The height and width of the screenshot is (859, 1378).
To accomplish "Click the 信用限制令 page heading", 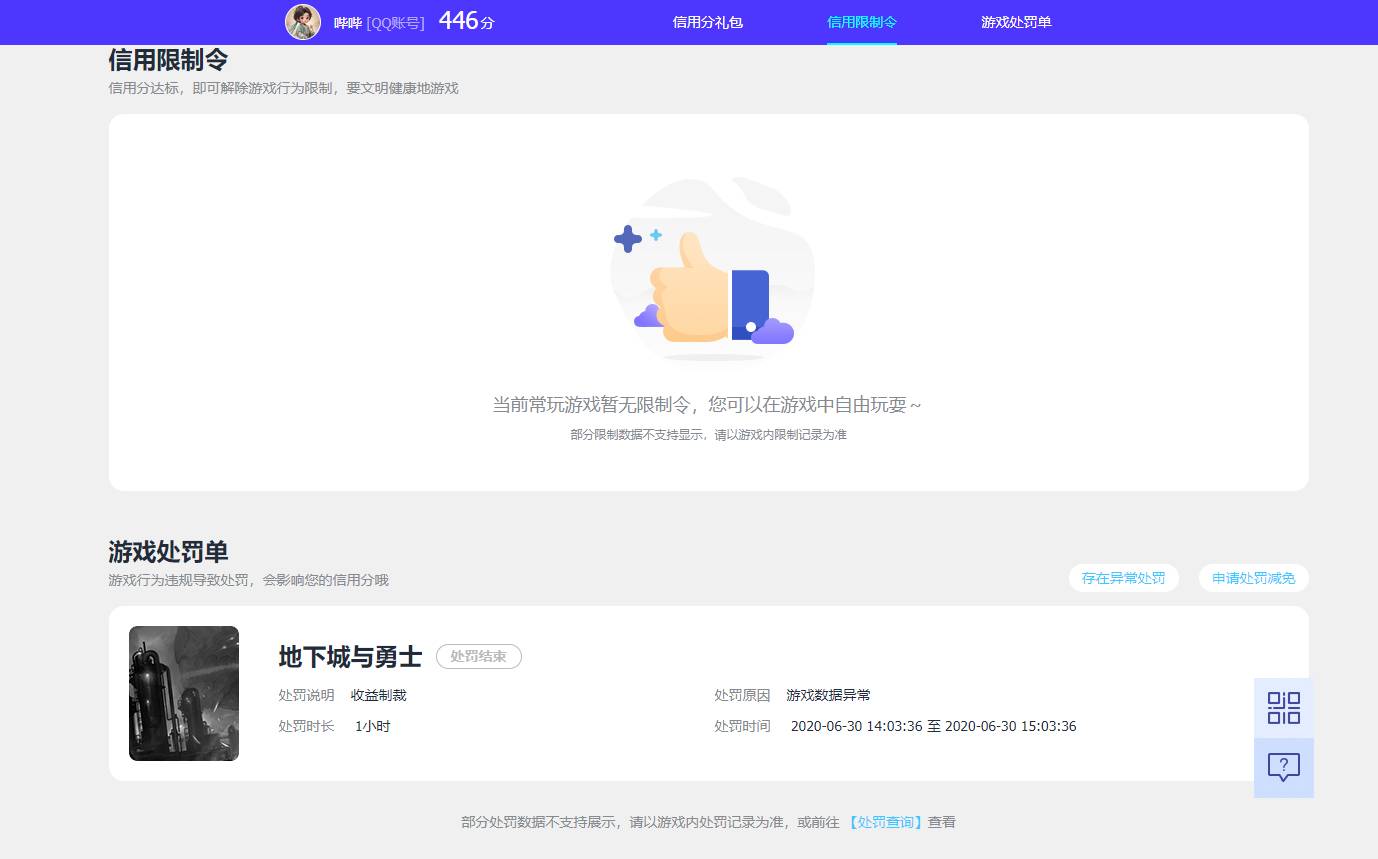I will pos(168,60).
